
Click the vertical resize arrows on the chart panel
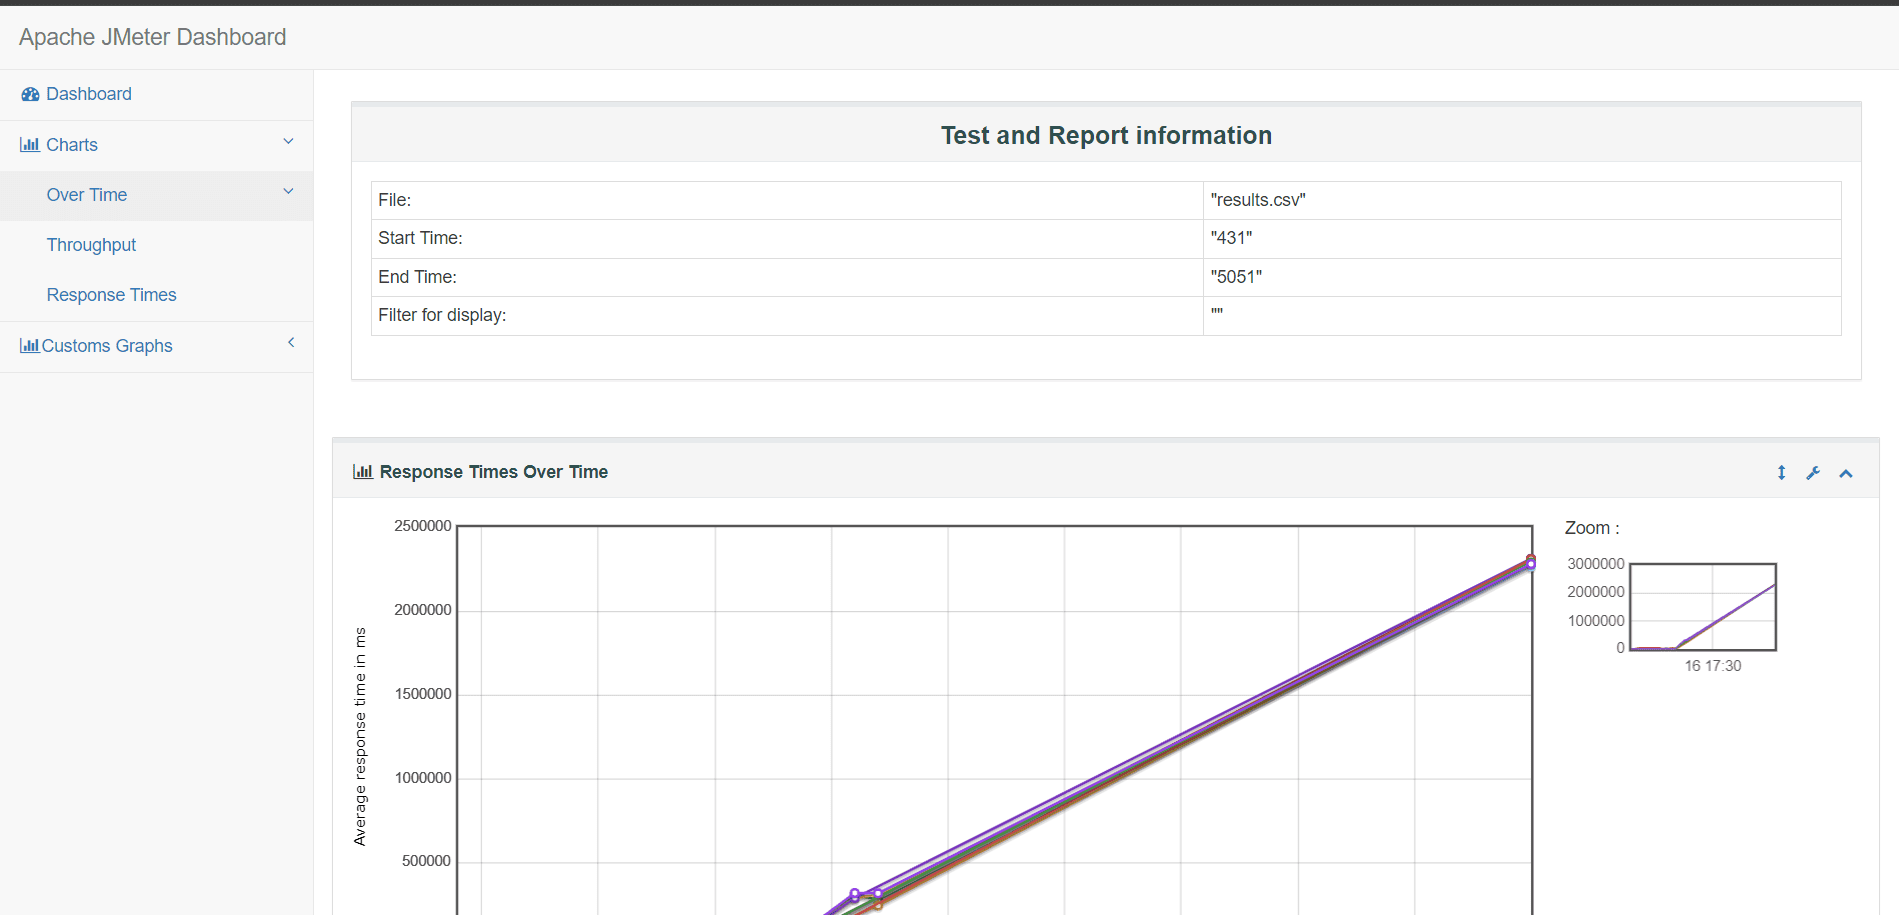pos(1781,472)
